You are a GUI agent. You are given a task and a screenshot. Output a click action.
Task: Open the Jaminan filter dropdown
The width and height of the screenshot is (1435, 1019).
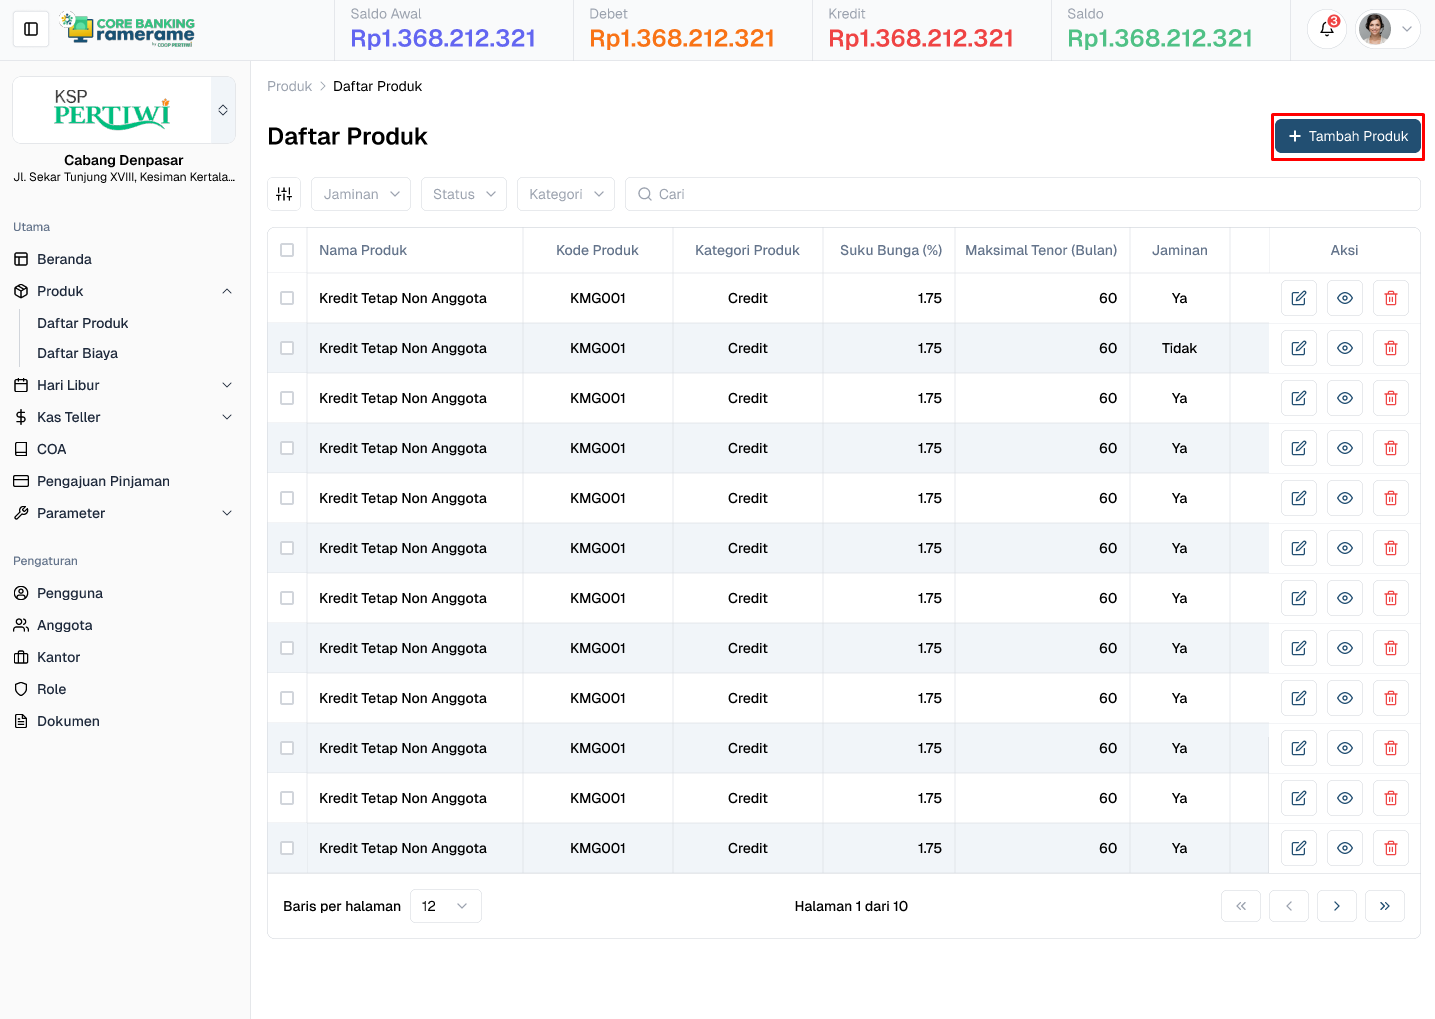pos(360,193)
